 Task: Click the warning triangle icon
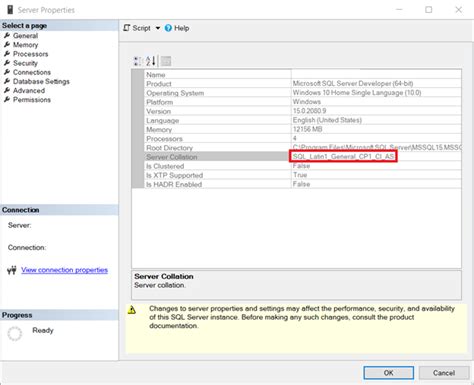132,310
